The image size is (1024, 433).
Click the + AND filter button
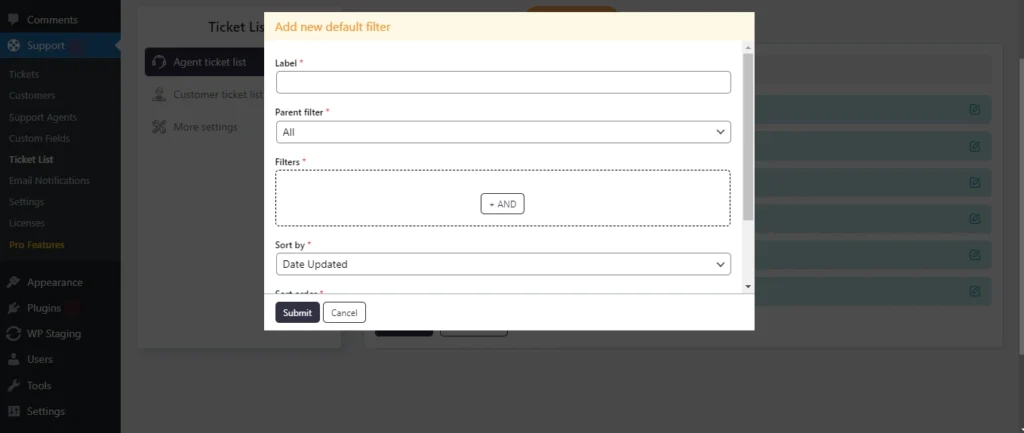(502, 204)
